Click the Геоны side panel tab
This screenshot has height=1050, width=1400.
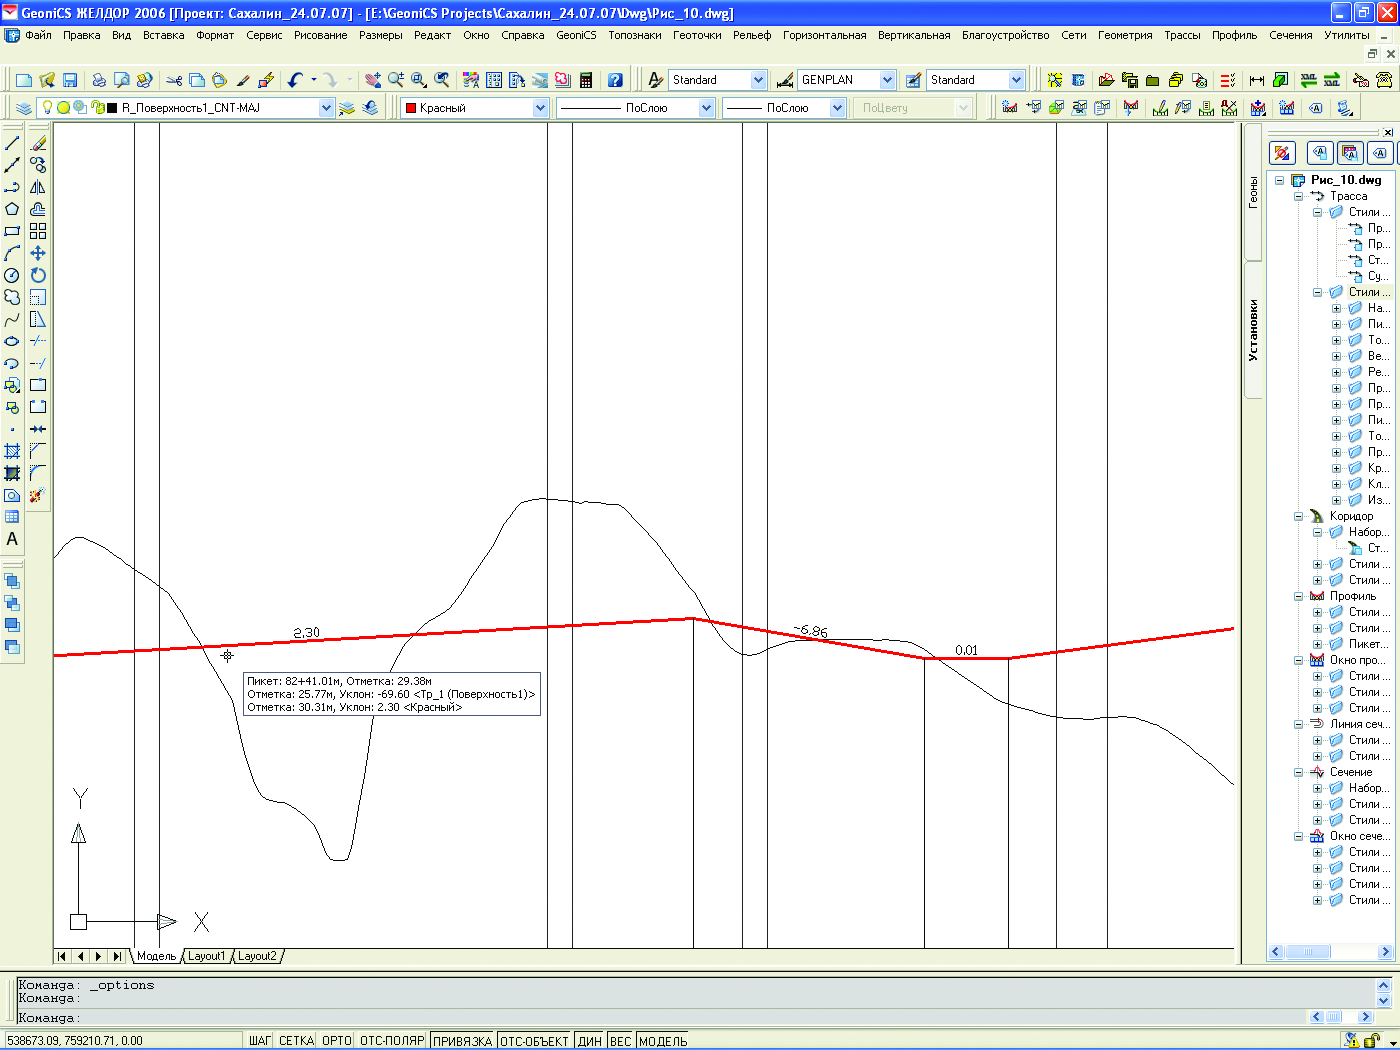(x=1253, y=192)
